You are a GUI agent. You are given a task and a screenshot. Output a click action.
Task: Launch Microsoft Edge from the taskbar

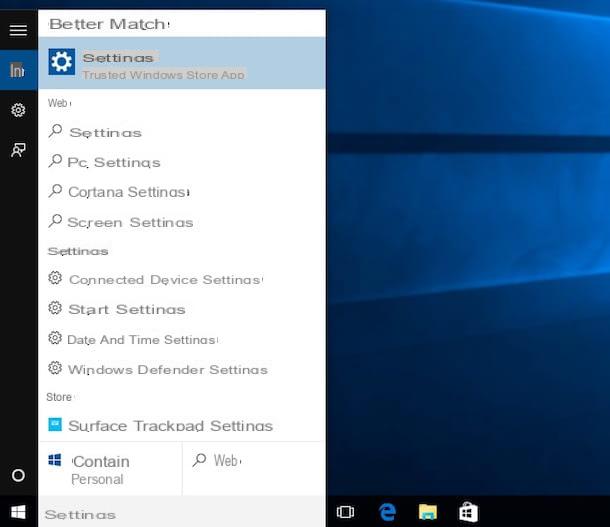point(387,512)
